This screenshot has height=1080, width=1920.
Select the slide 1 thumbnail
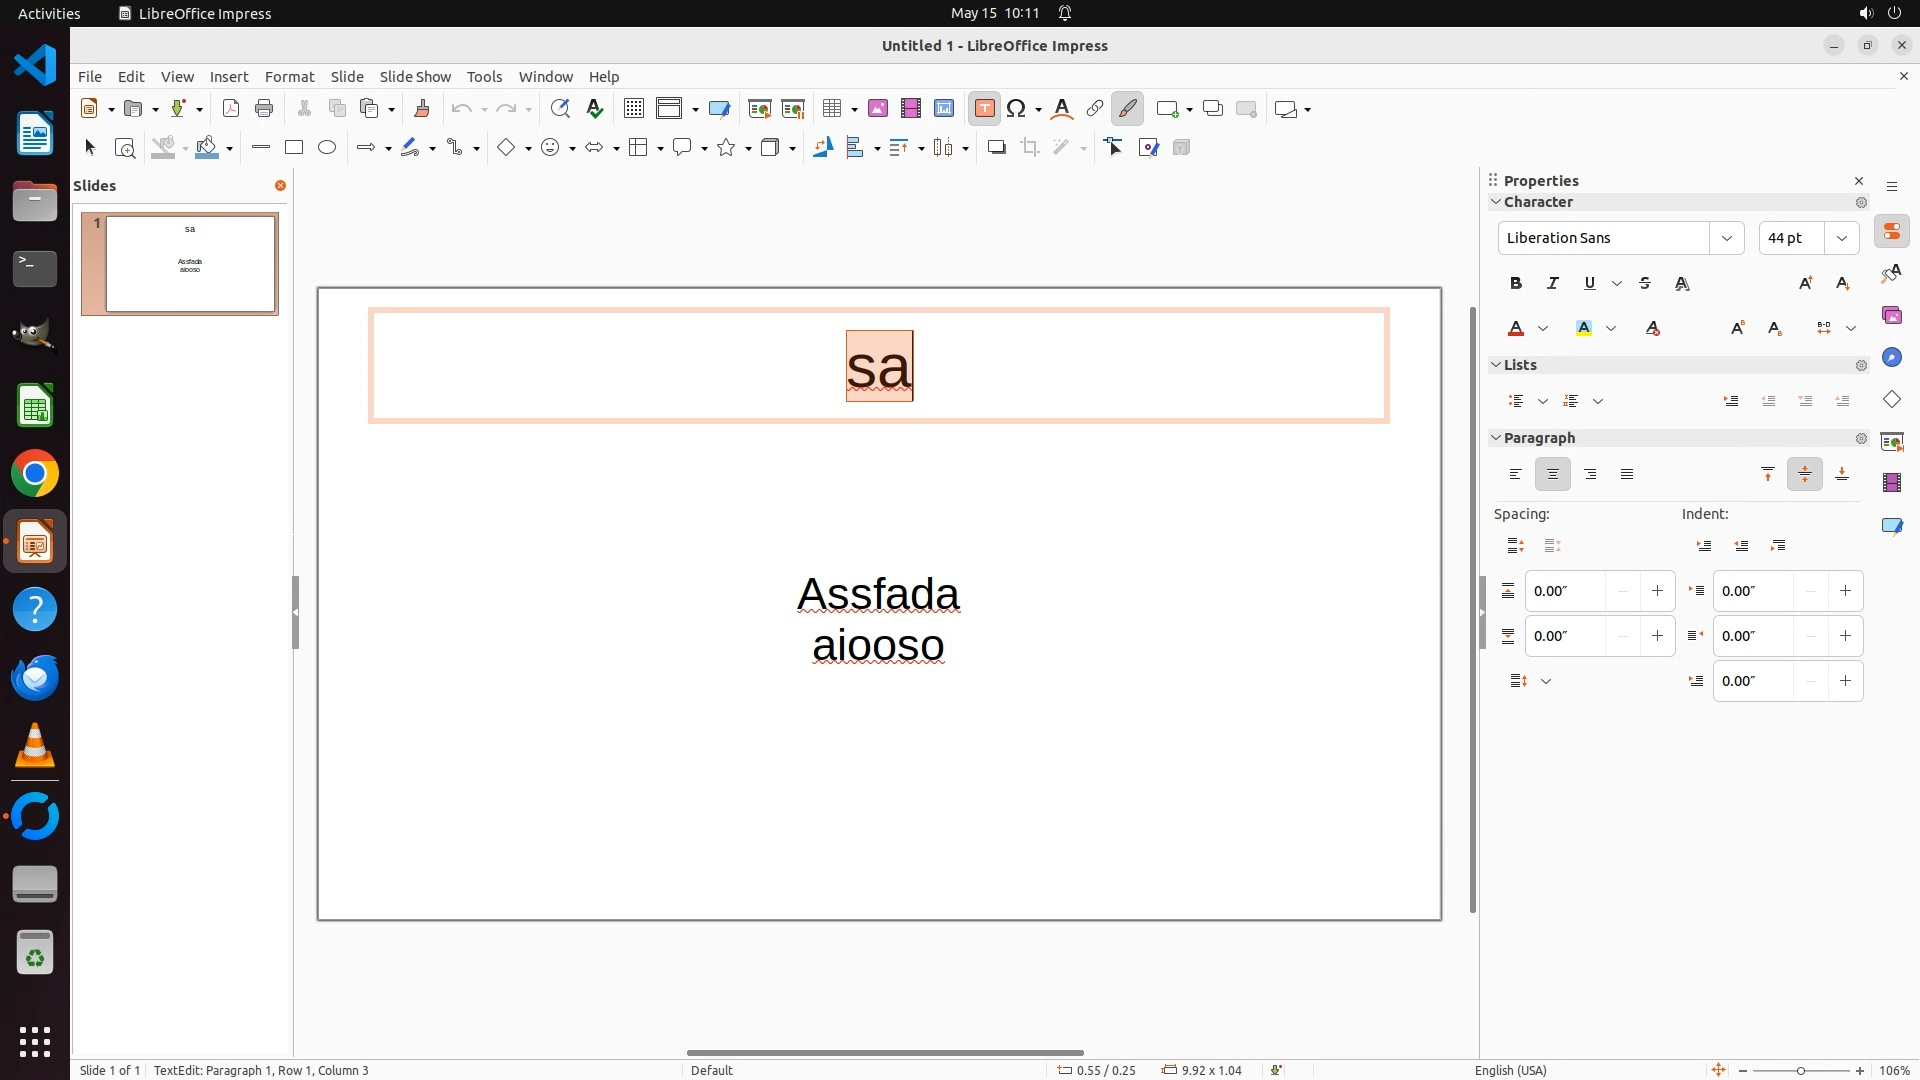(190, 264)
